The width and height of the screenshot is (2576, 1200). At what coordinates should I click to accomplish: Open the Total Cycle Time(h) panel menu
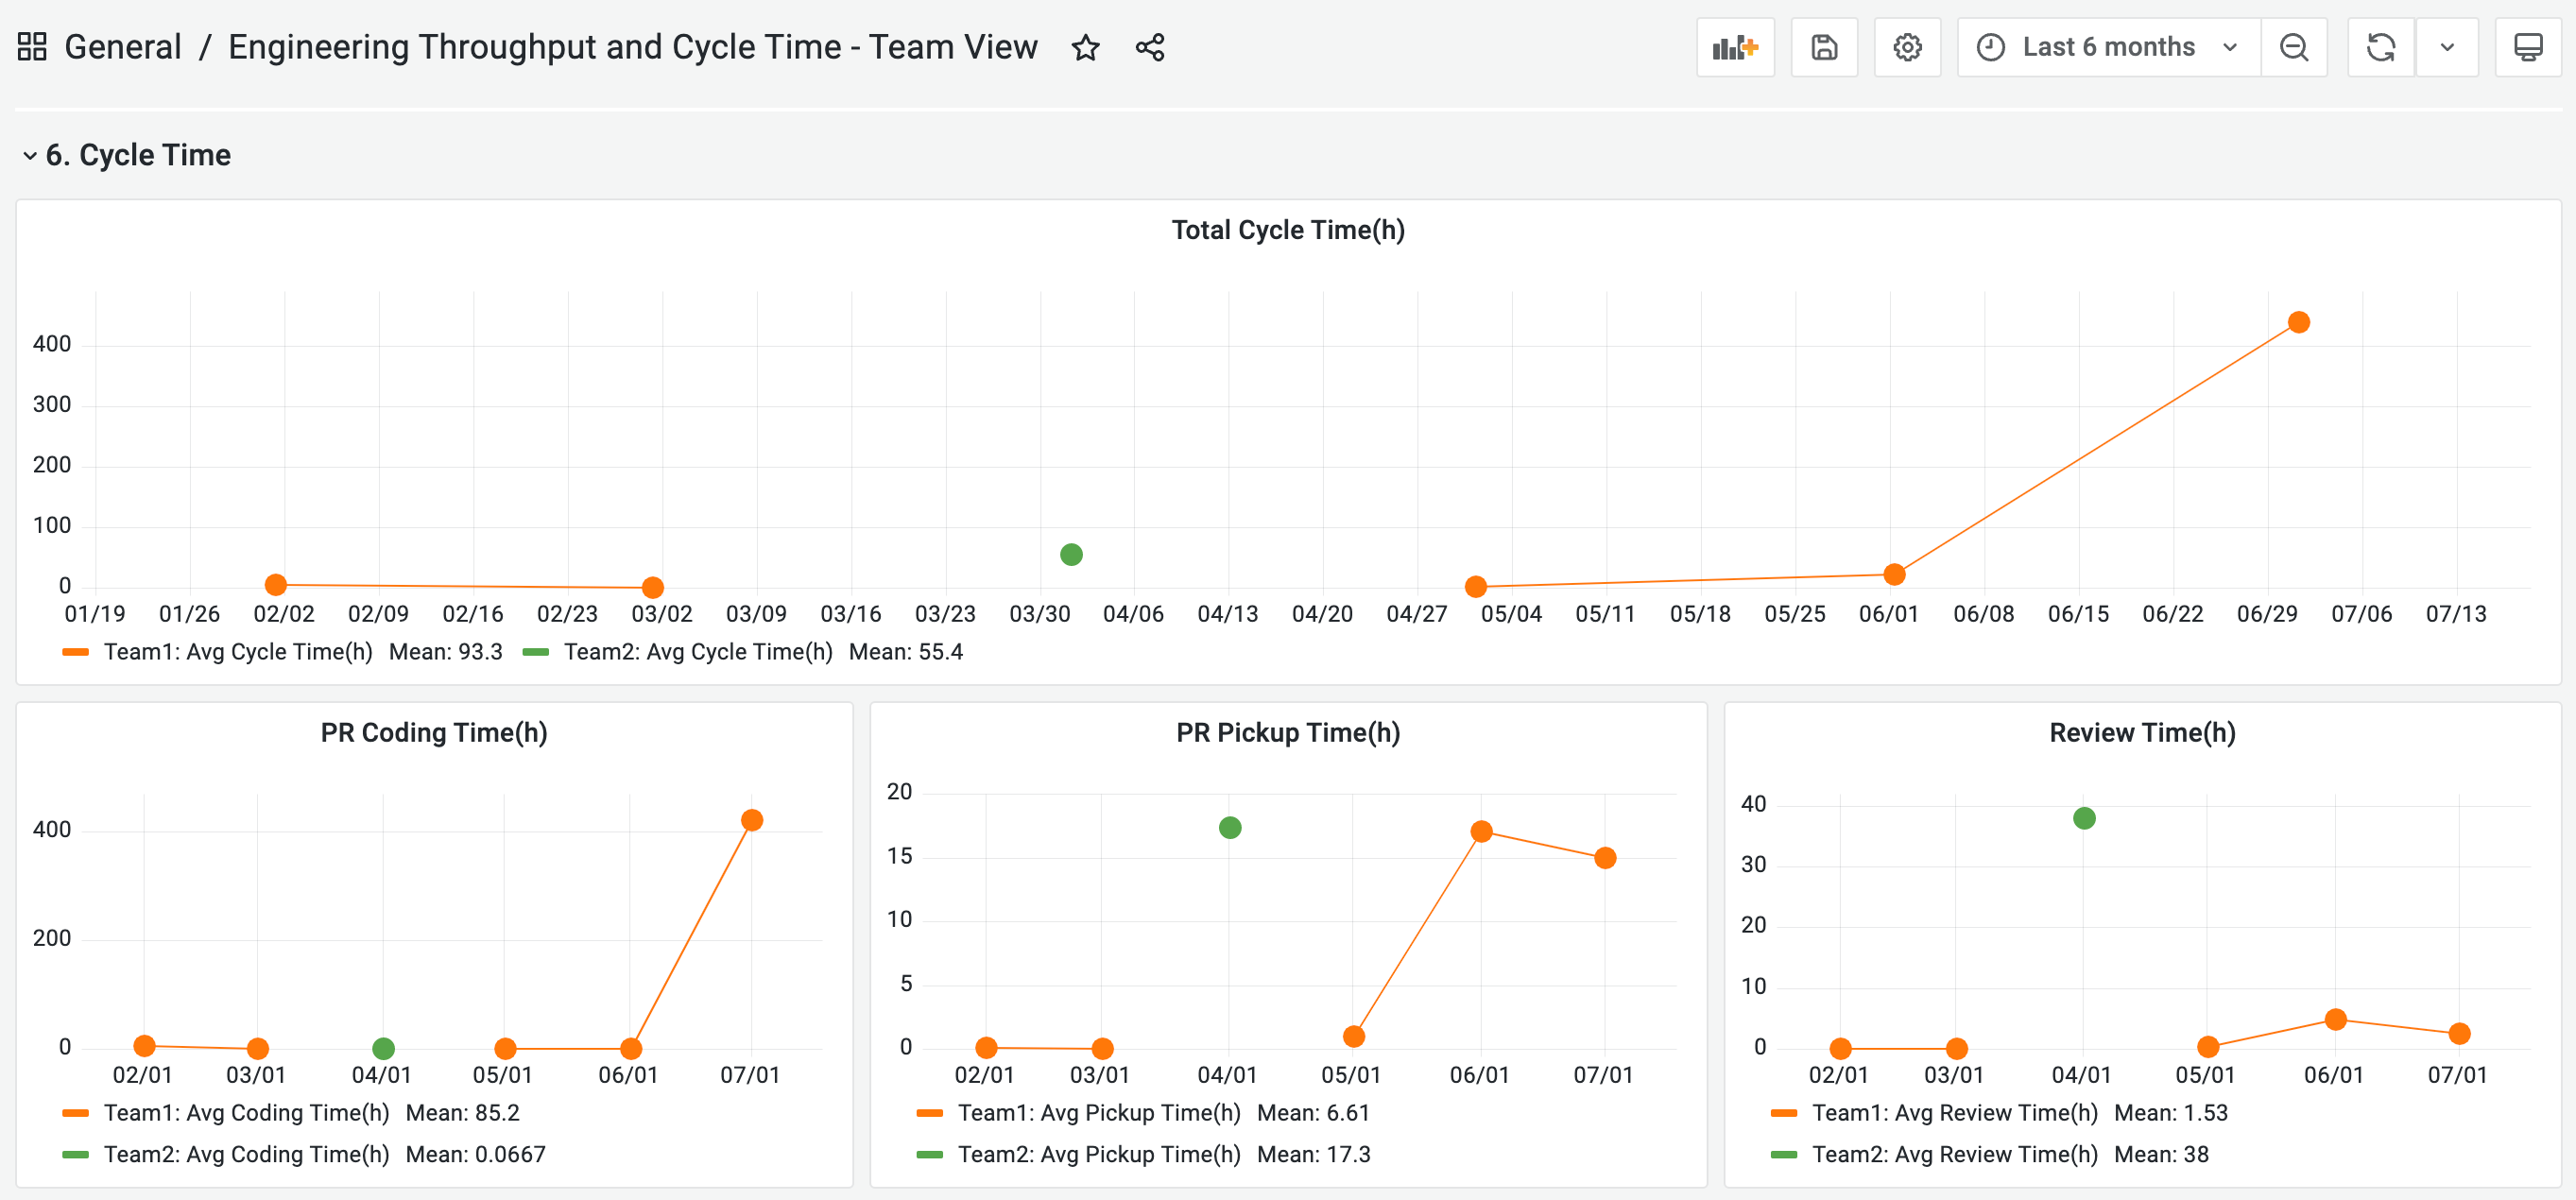(1287, 230)
